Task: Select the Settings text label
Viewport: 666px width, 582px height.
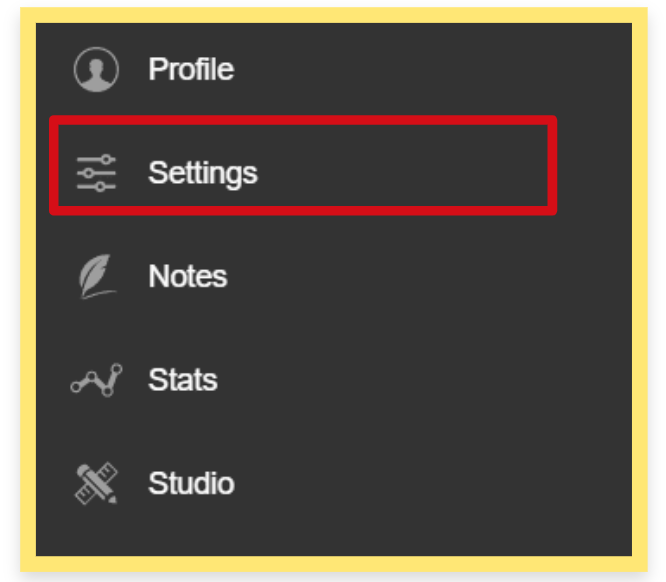Action: tap(202, 173)
